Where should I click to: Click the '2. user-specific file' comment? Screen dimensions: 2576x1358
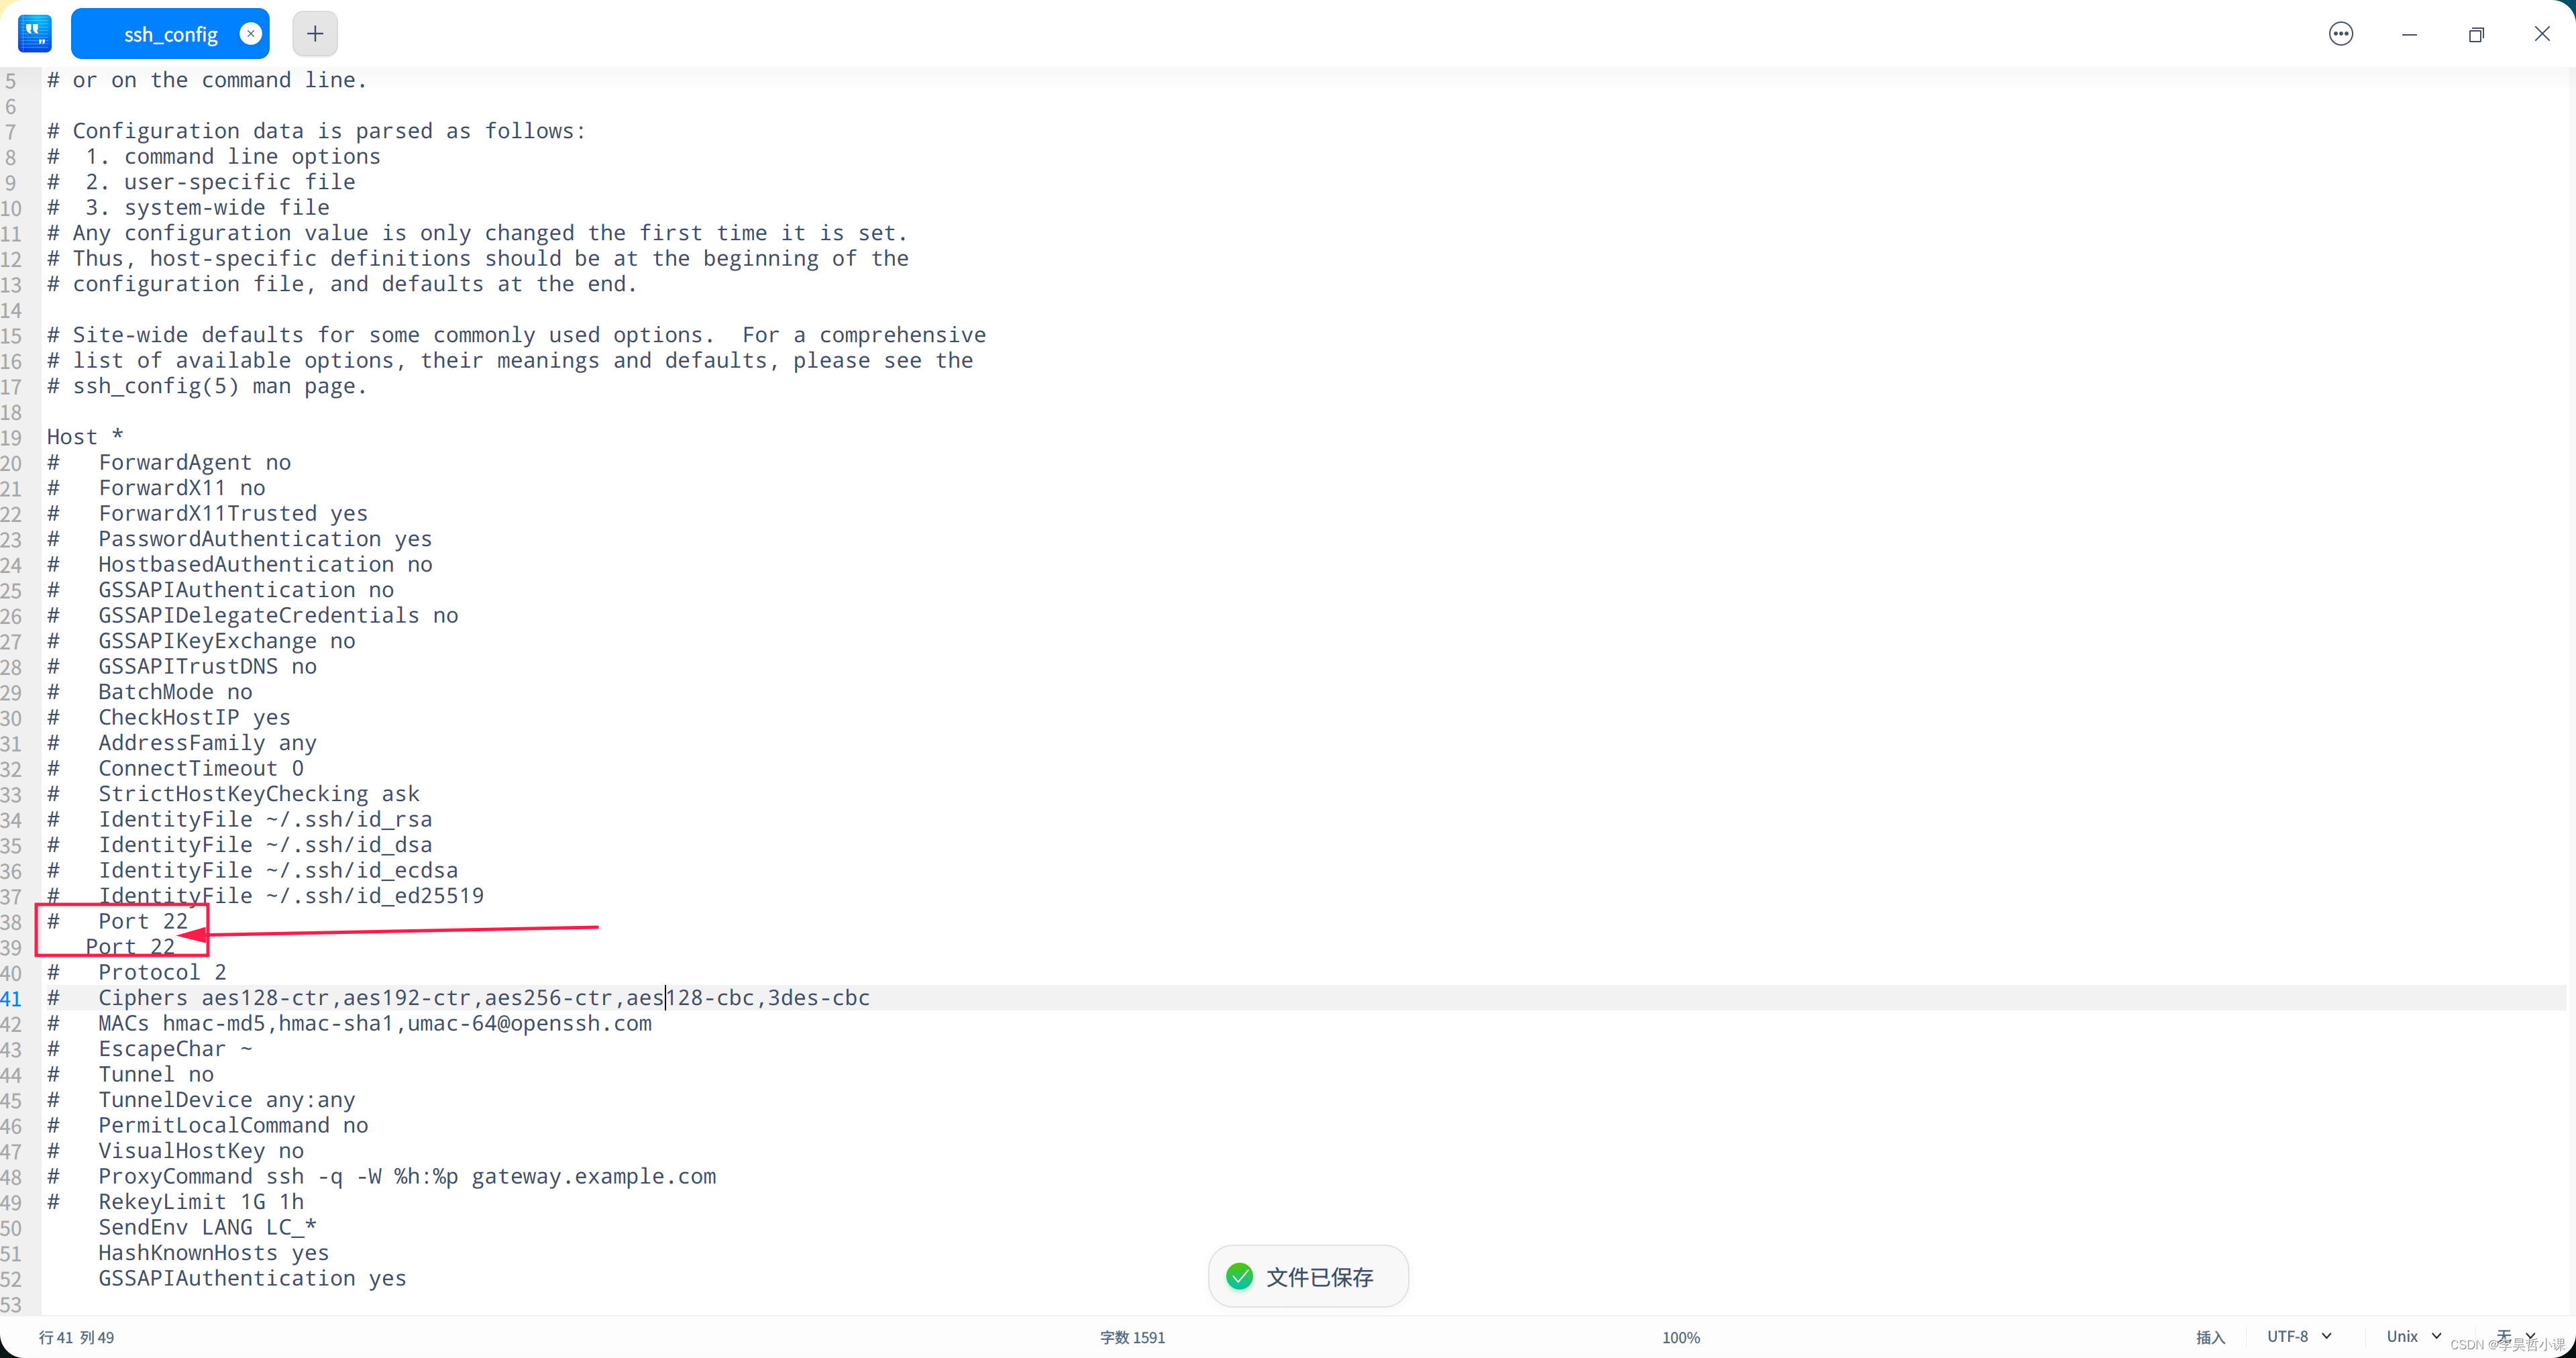coord(201,182)
